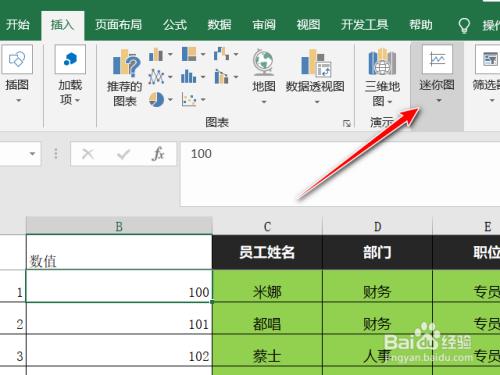Open the 页面布局 tab
Viewport: 500px width, 375px height.
click(x=118, y=25)
